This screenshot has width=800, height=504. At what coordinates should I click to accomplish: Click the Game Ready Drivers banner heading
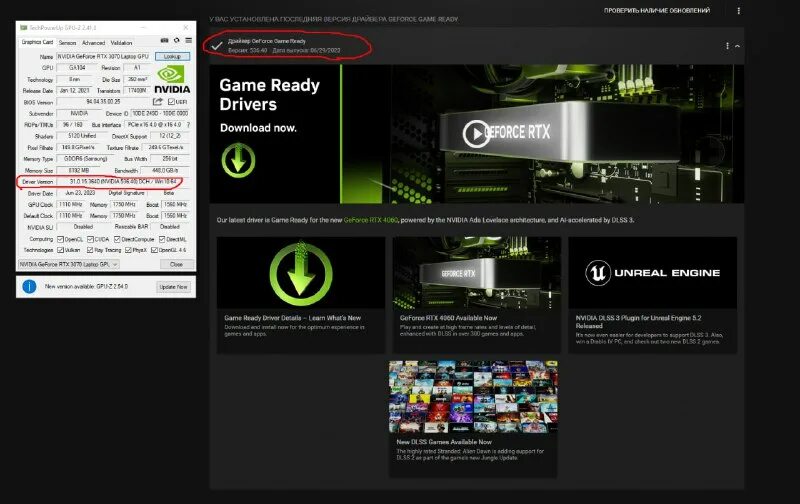[269, 94]
